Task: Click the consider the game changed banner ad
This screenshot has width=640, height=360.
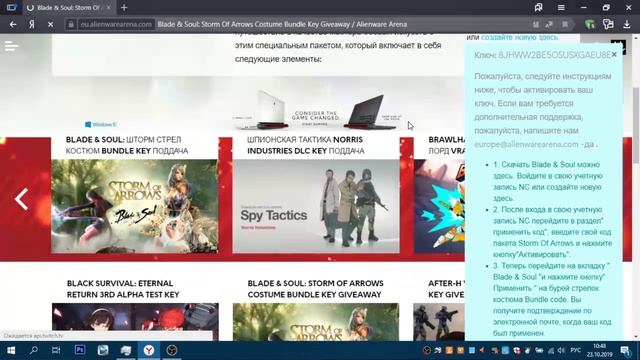Action: click(x=316, y=109)
